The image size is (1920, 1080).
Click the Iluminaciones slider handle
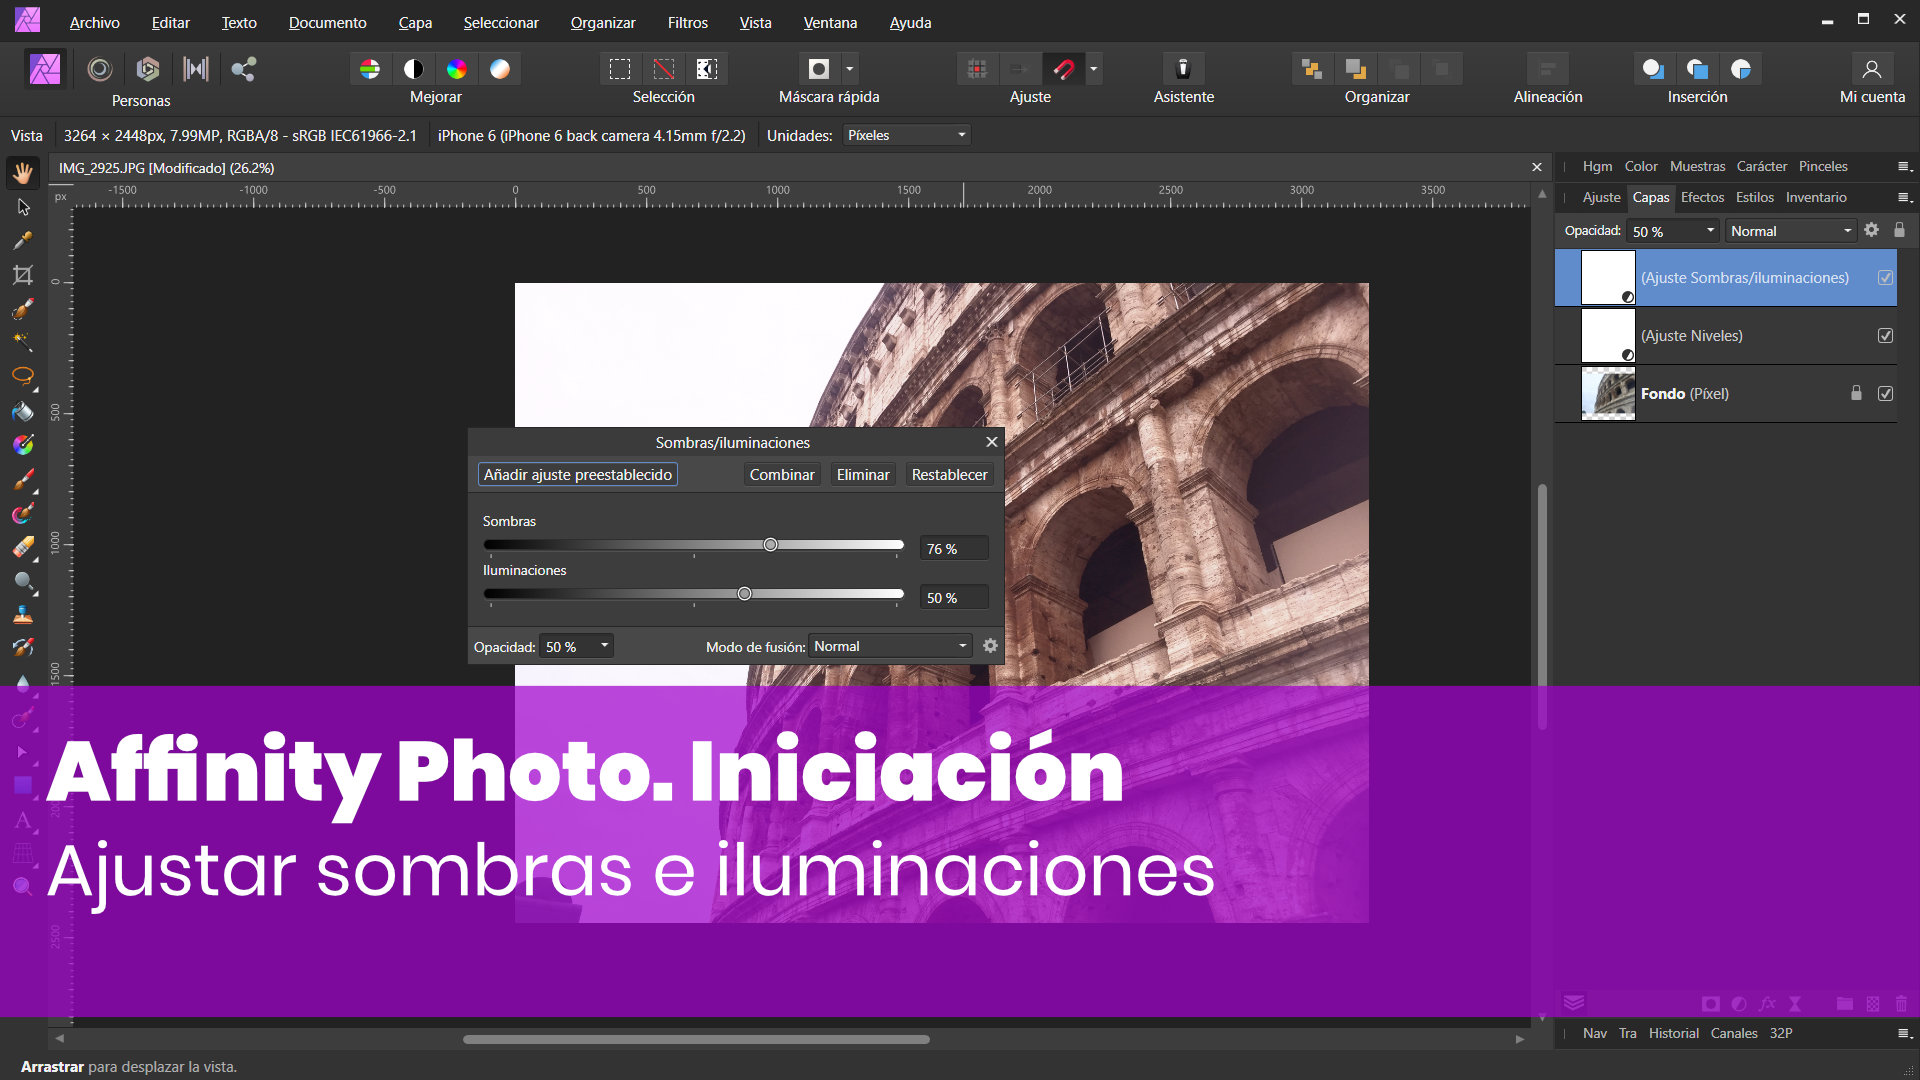744,594
